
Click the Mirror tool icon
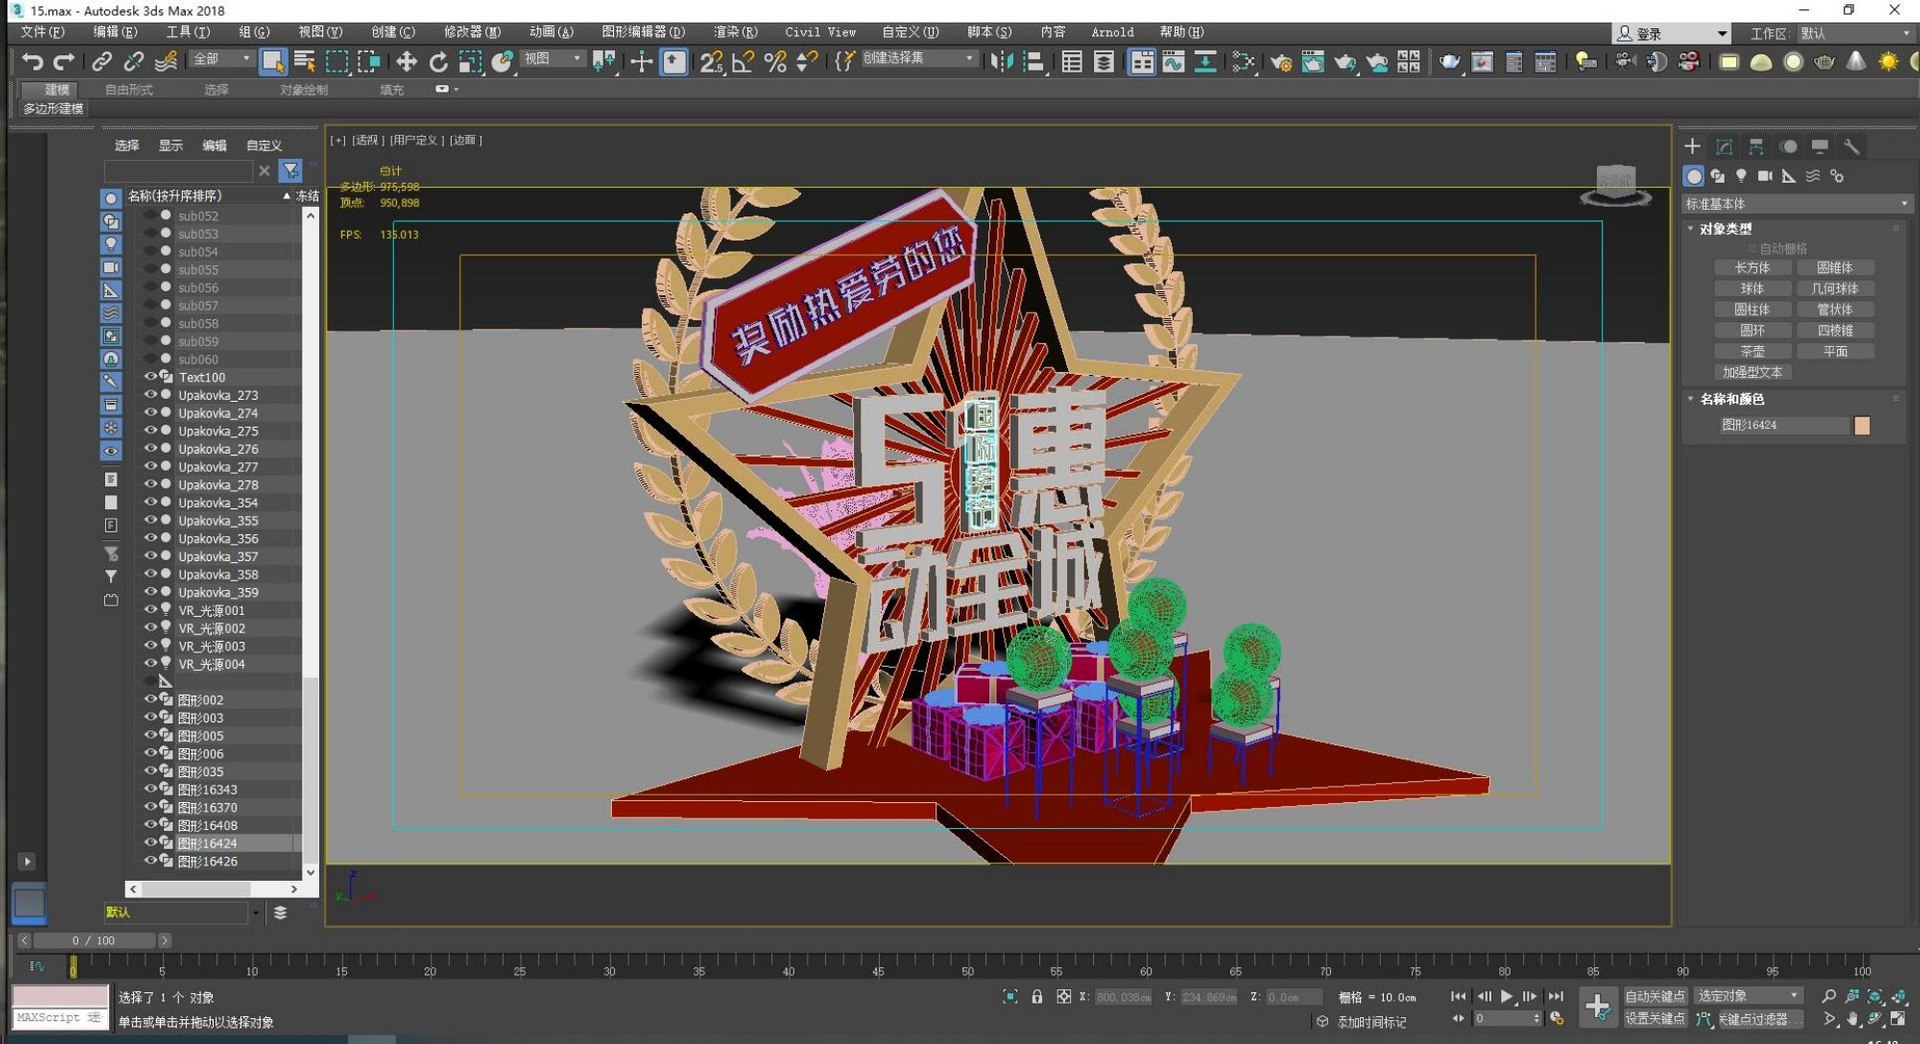point(1001,62)
